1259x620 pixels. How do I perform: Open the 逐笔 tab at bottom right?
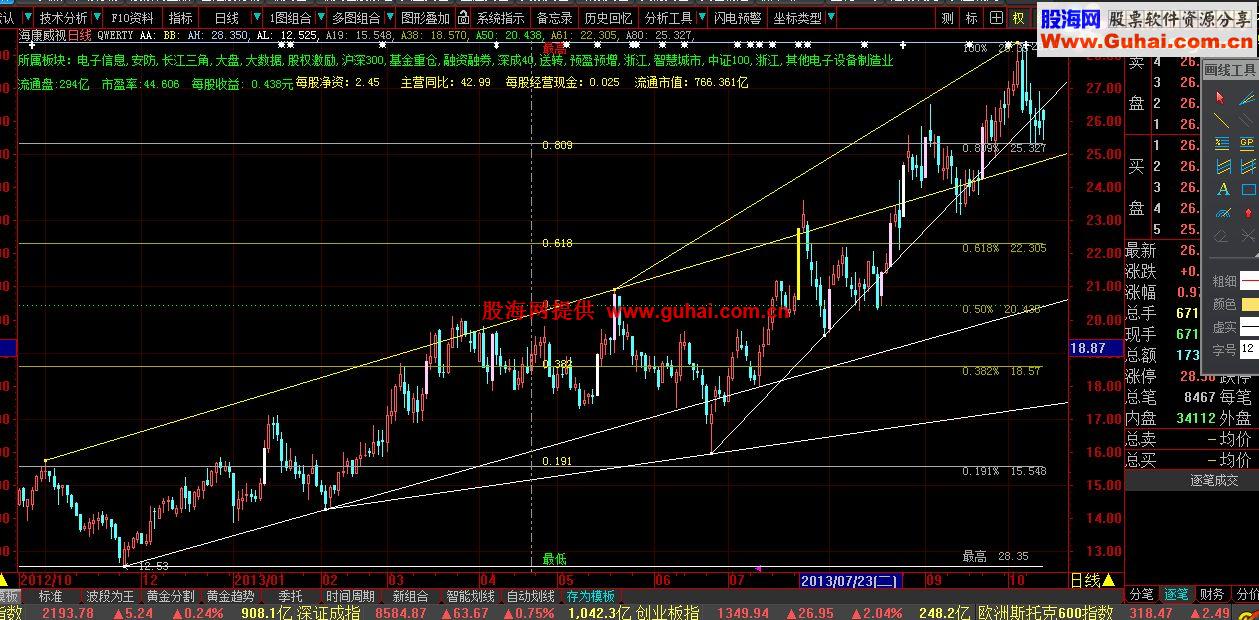click(x=1176, y=595)
